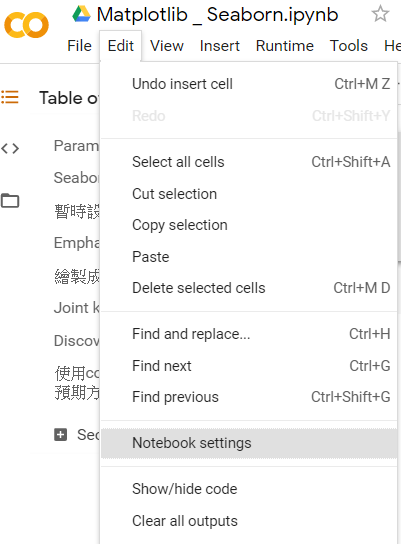401x544 pixels.
Task: Open the Insert menu
Action: click(220, 46)
